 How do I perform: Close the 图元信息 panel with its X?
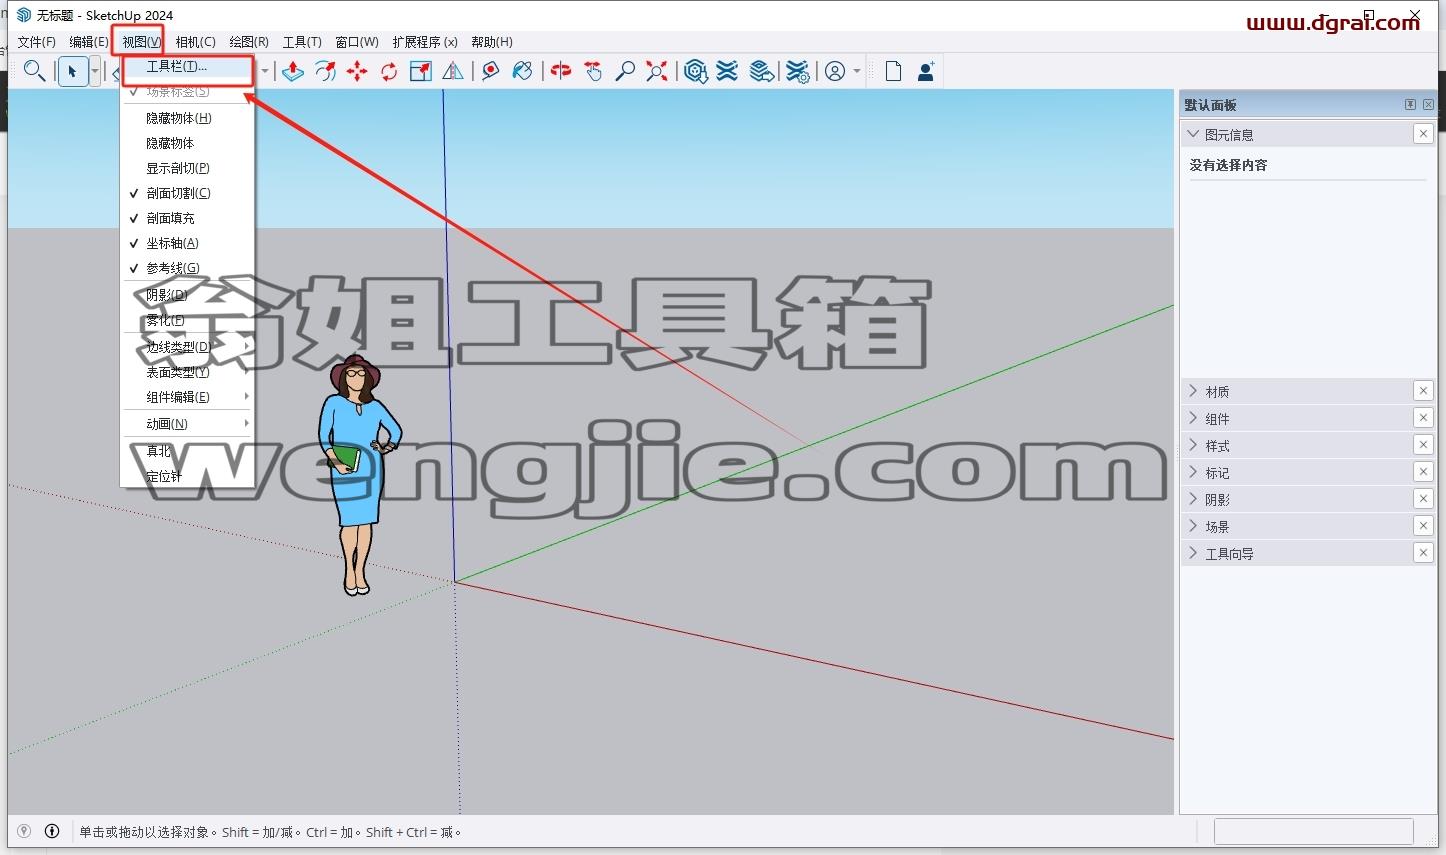pyautogui.click(x=1423, y=134)
